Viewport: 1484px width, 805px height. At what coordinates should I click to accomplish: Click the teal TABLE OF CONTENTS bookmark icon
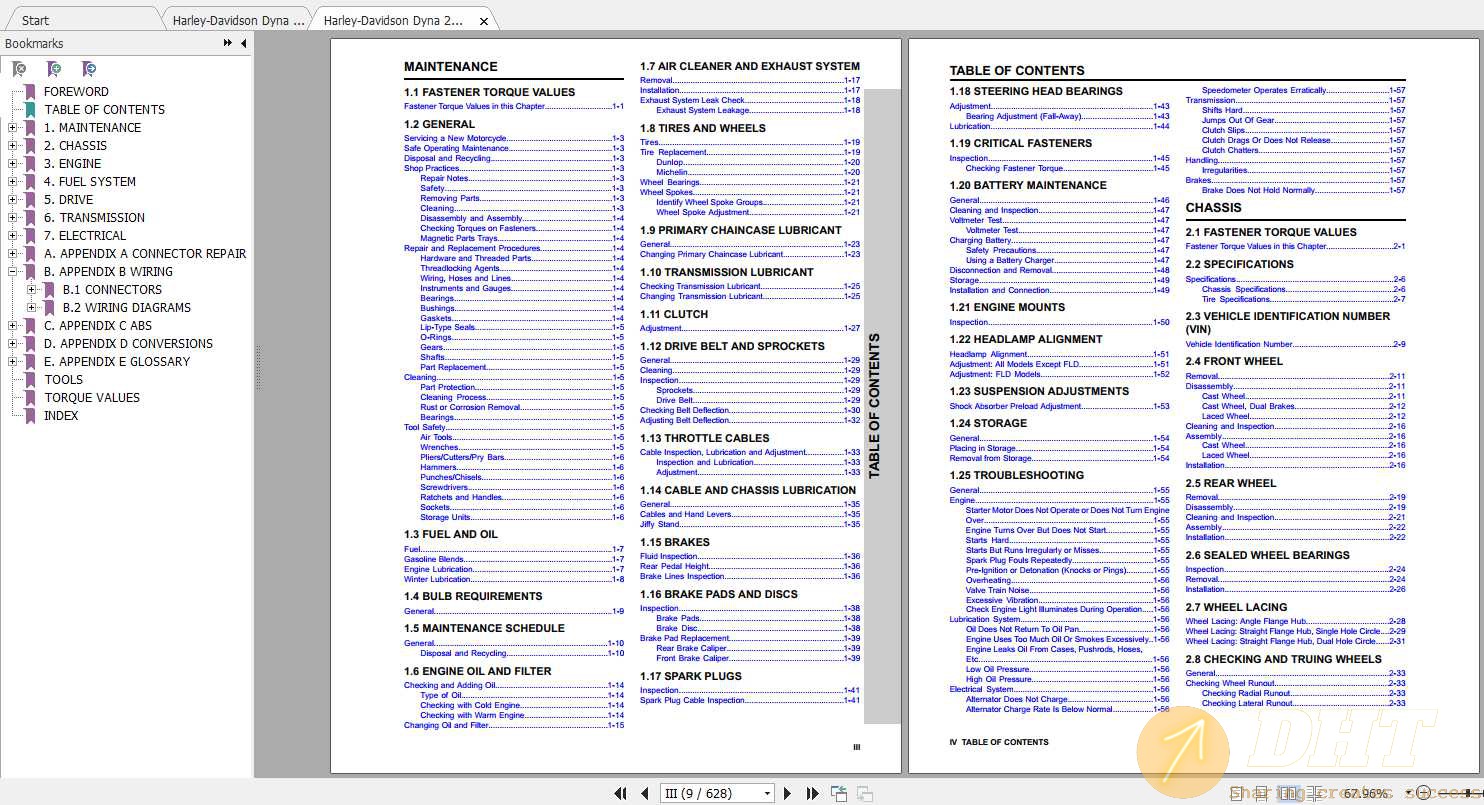[x=30, y=110]
